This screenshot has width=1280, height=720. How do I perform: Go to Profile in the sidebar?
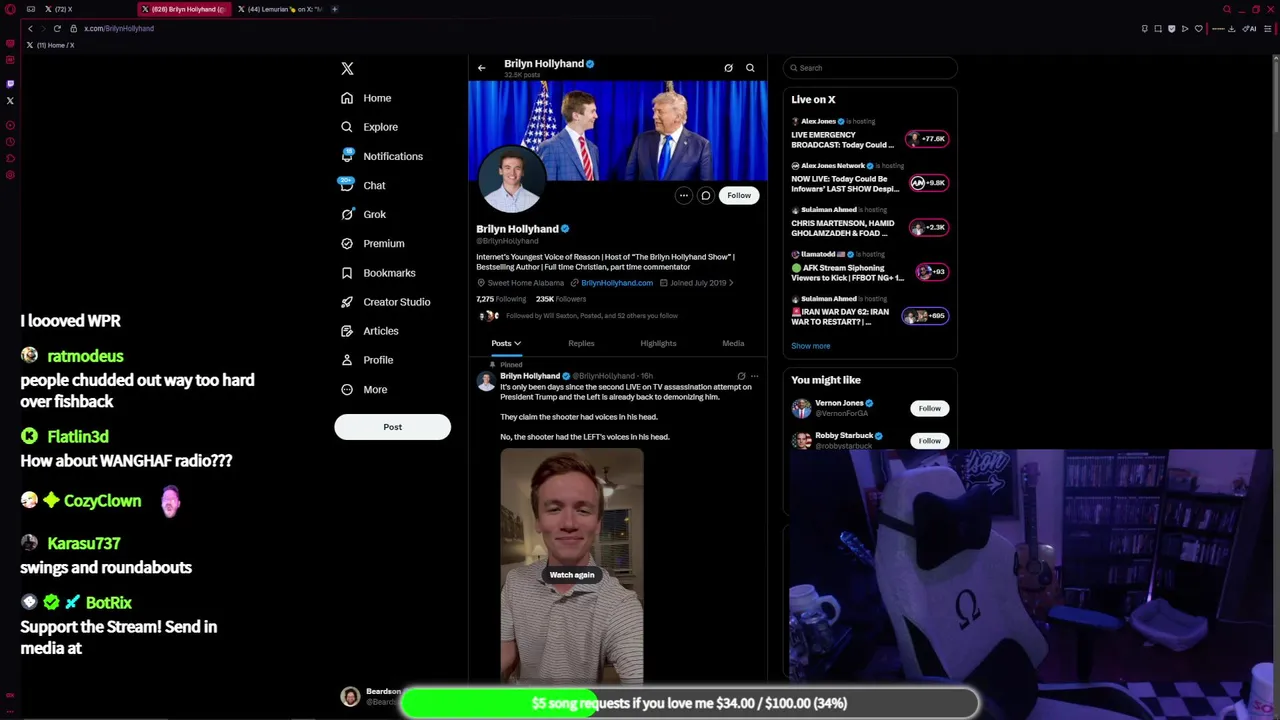pos(367,359)
